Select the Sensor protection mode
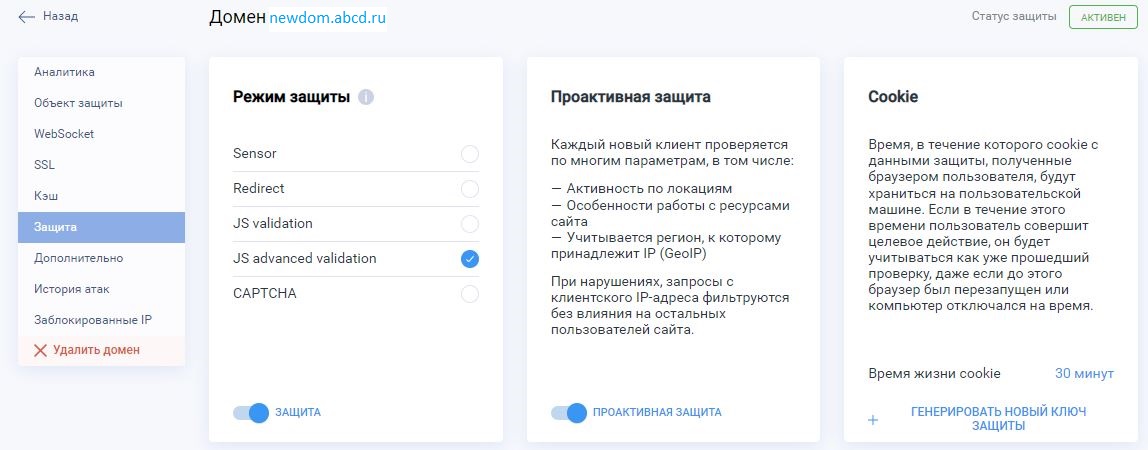This screenshot has width=1148, height=450. tap(470, 154)
